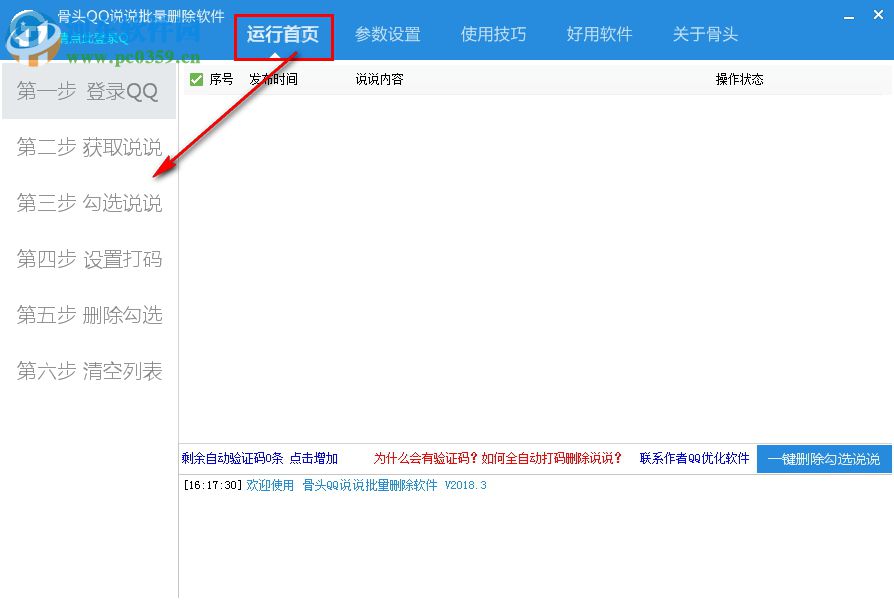Click the 发布时间 column header
This screenshot has width=894, height=600.
[273, 79]
